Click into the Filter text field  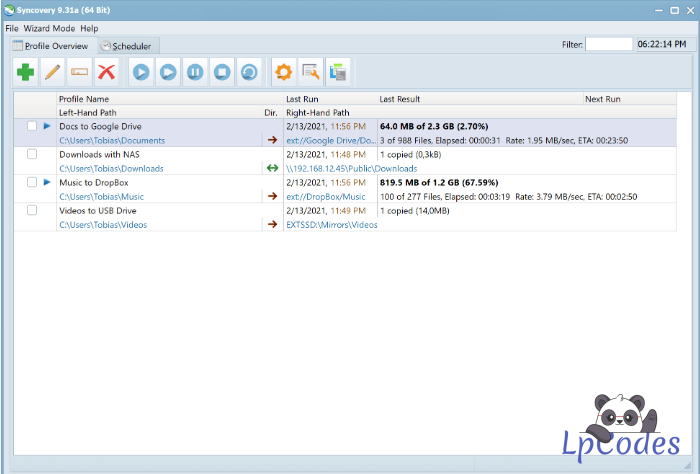[608, 45]
